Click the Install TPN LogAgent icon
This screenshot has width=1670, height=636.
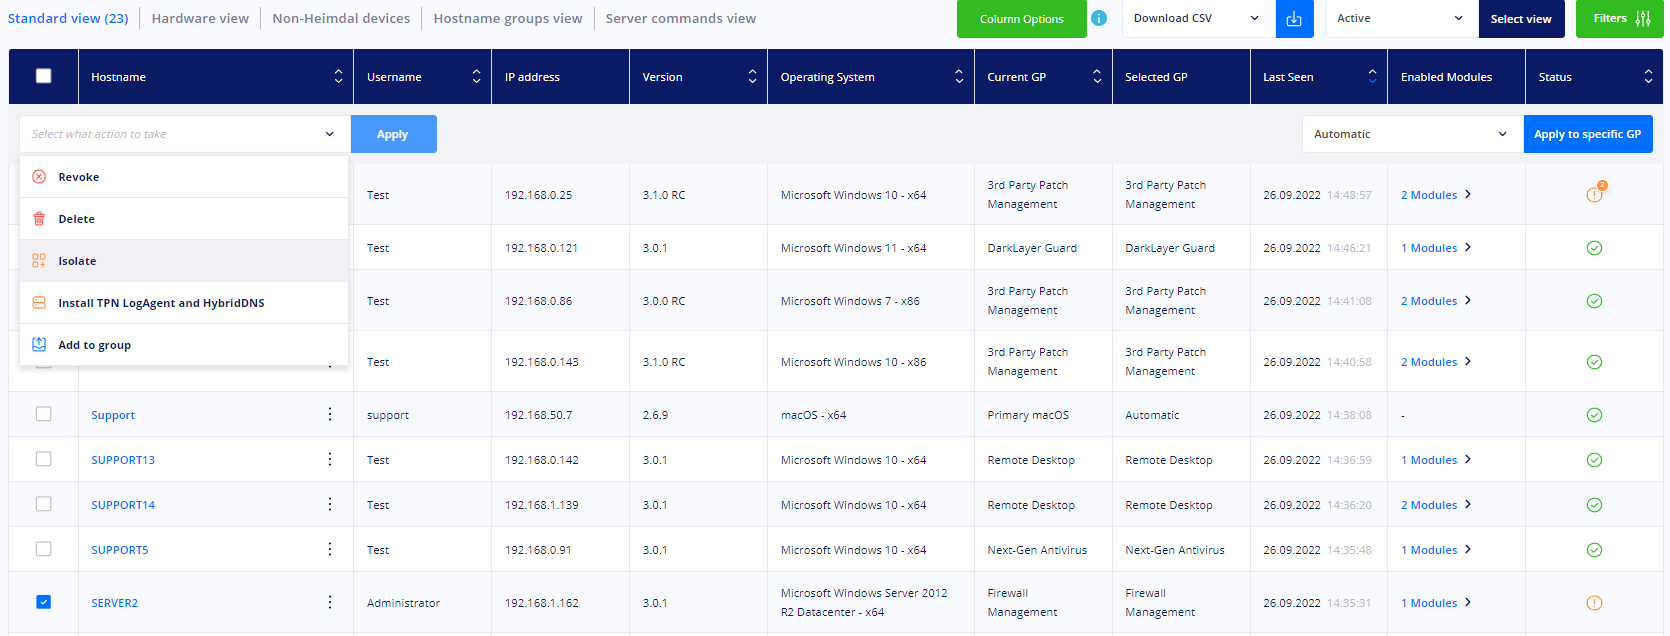click(x=39, y=303)
